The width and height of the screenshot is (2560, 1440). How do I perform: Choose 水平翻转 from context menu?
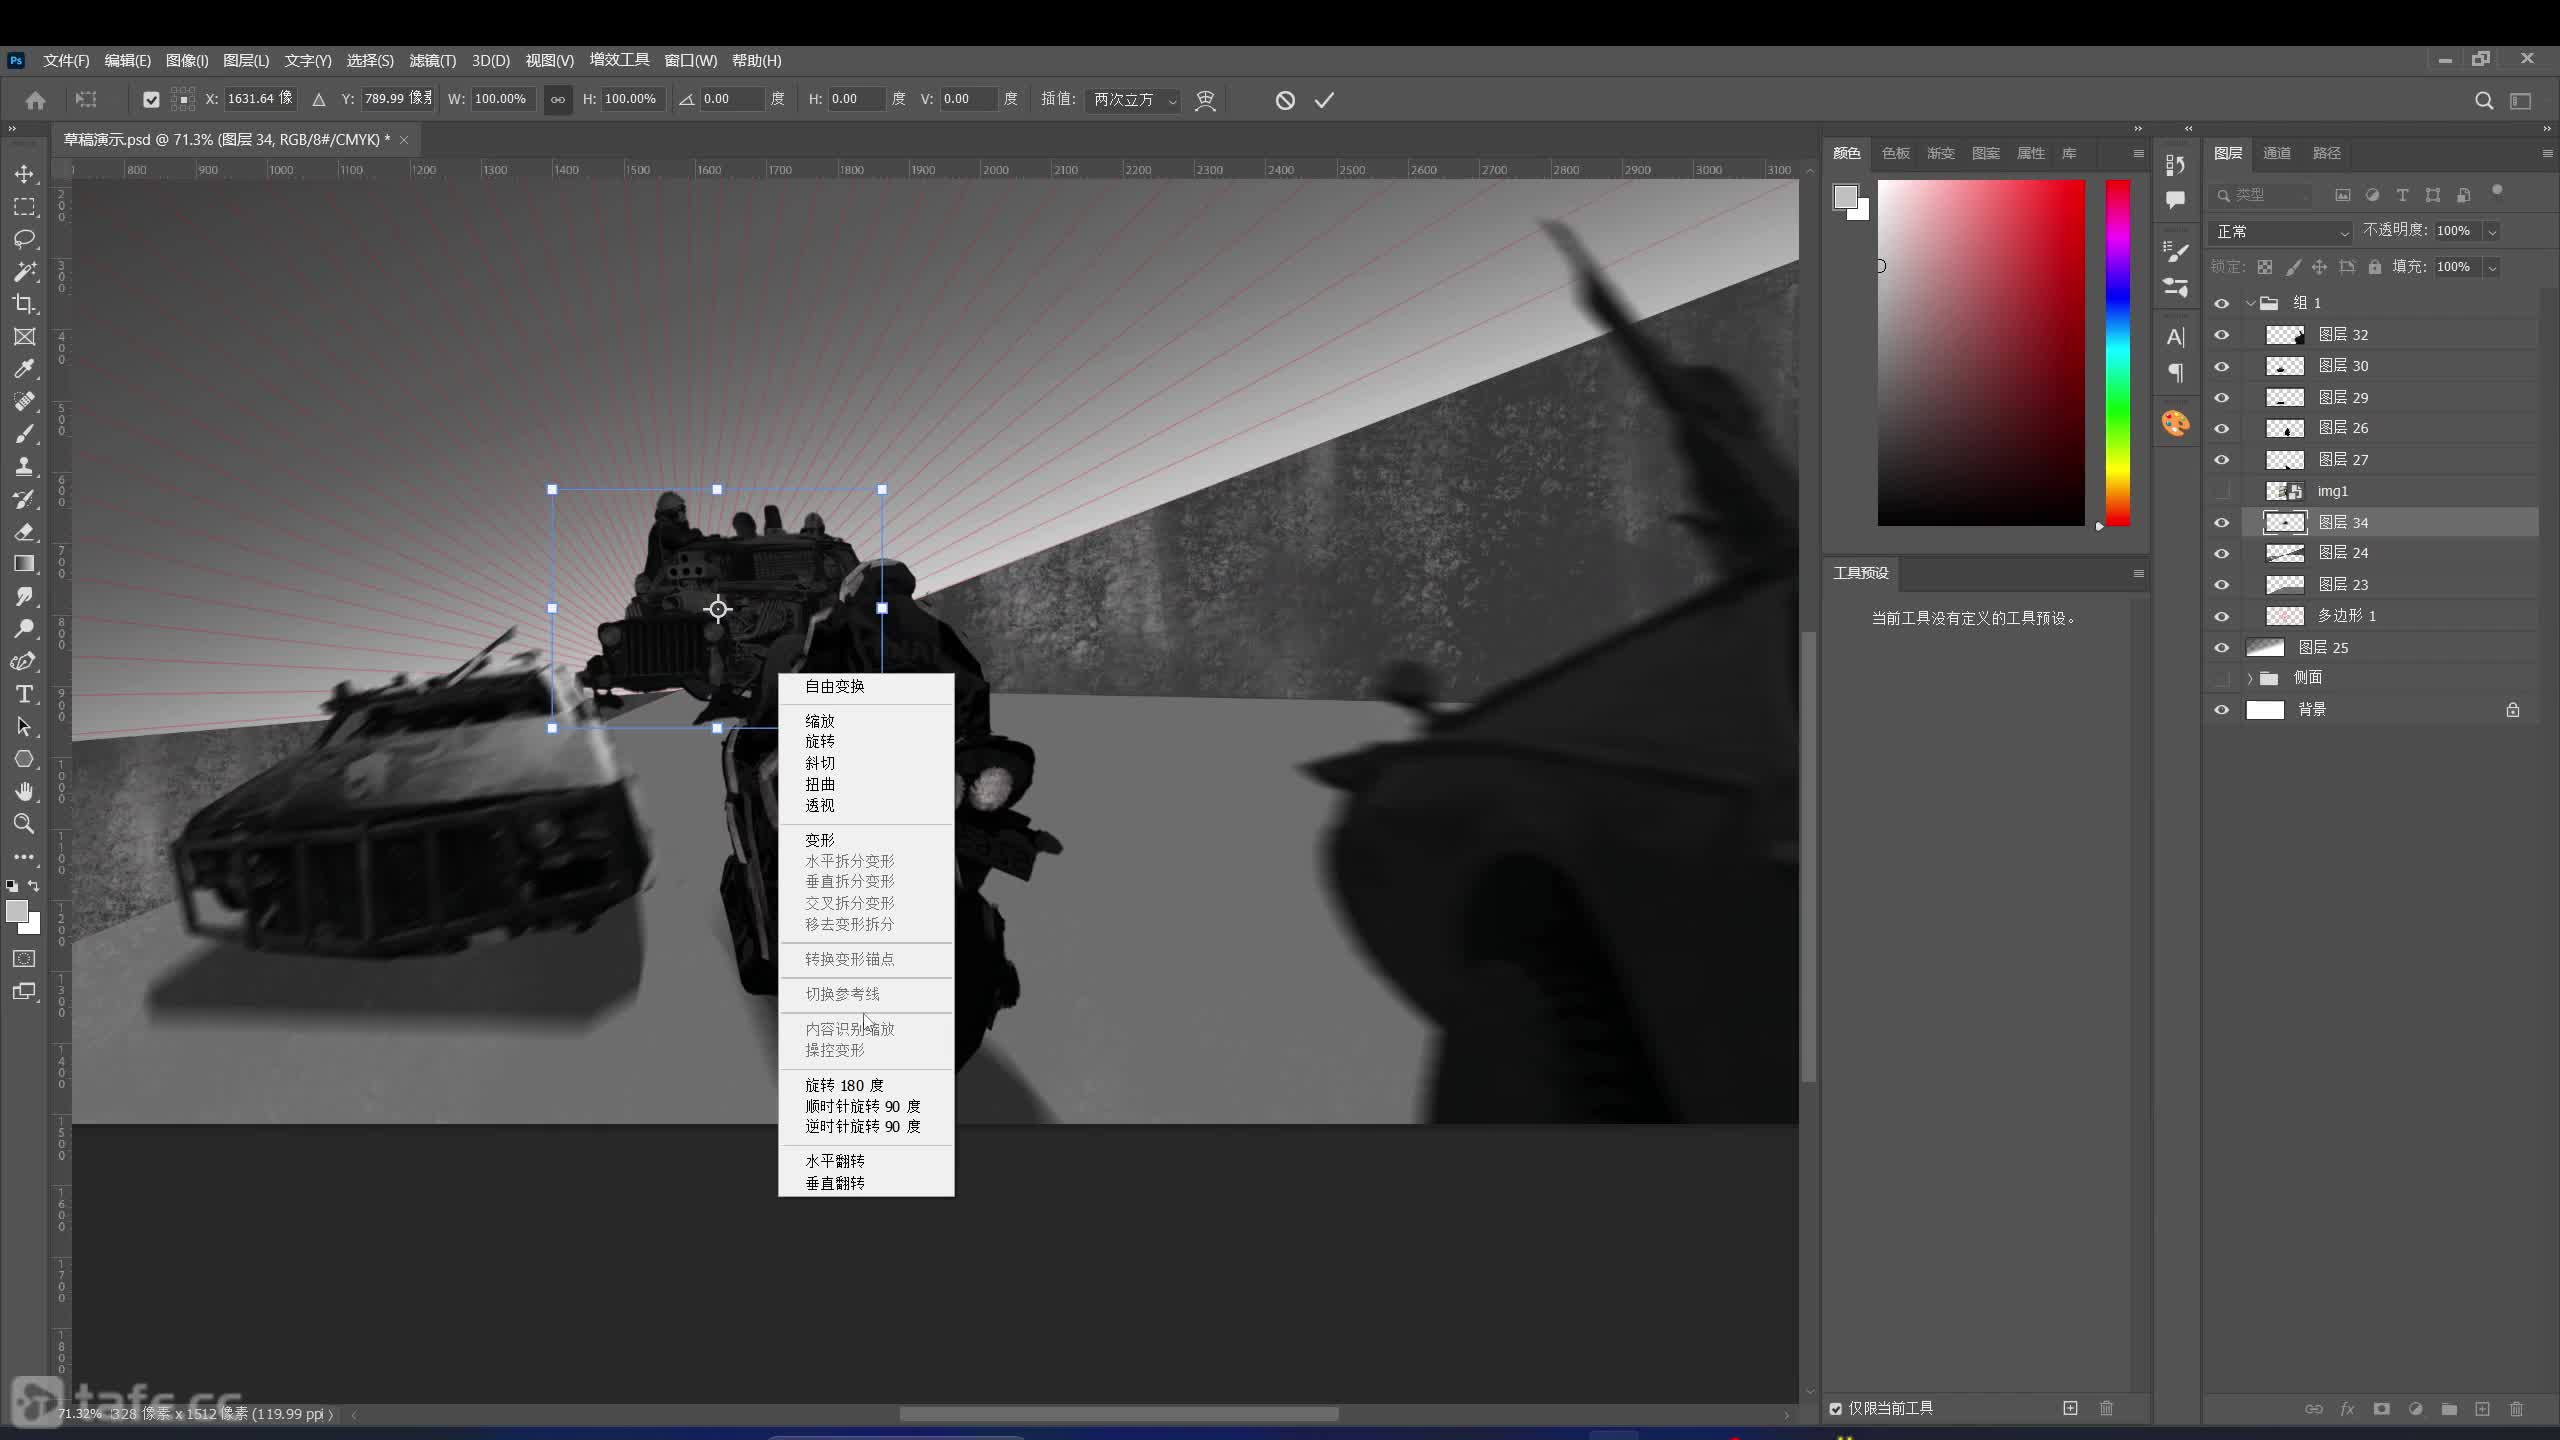[x=866, y=1161]
